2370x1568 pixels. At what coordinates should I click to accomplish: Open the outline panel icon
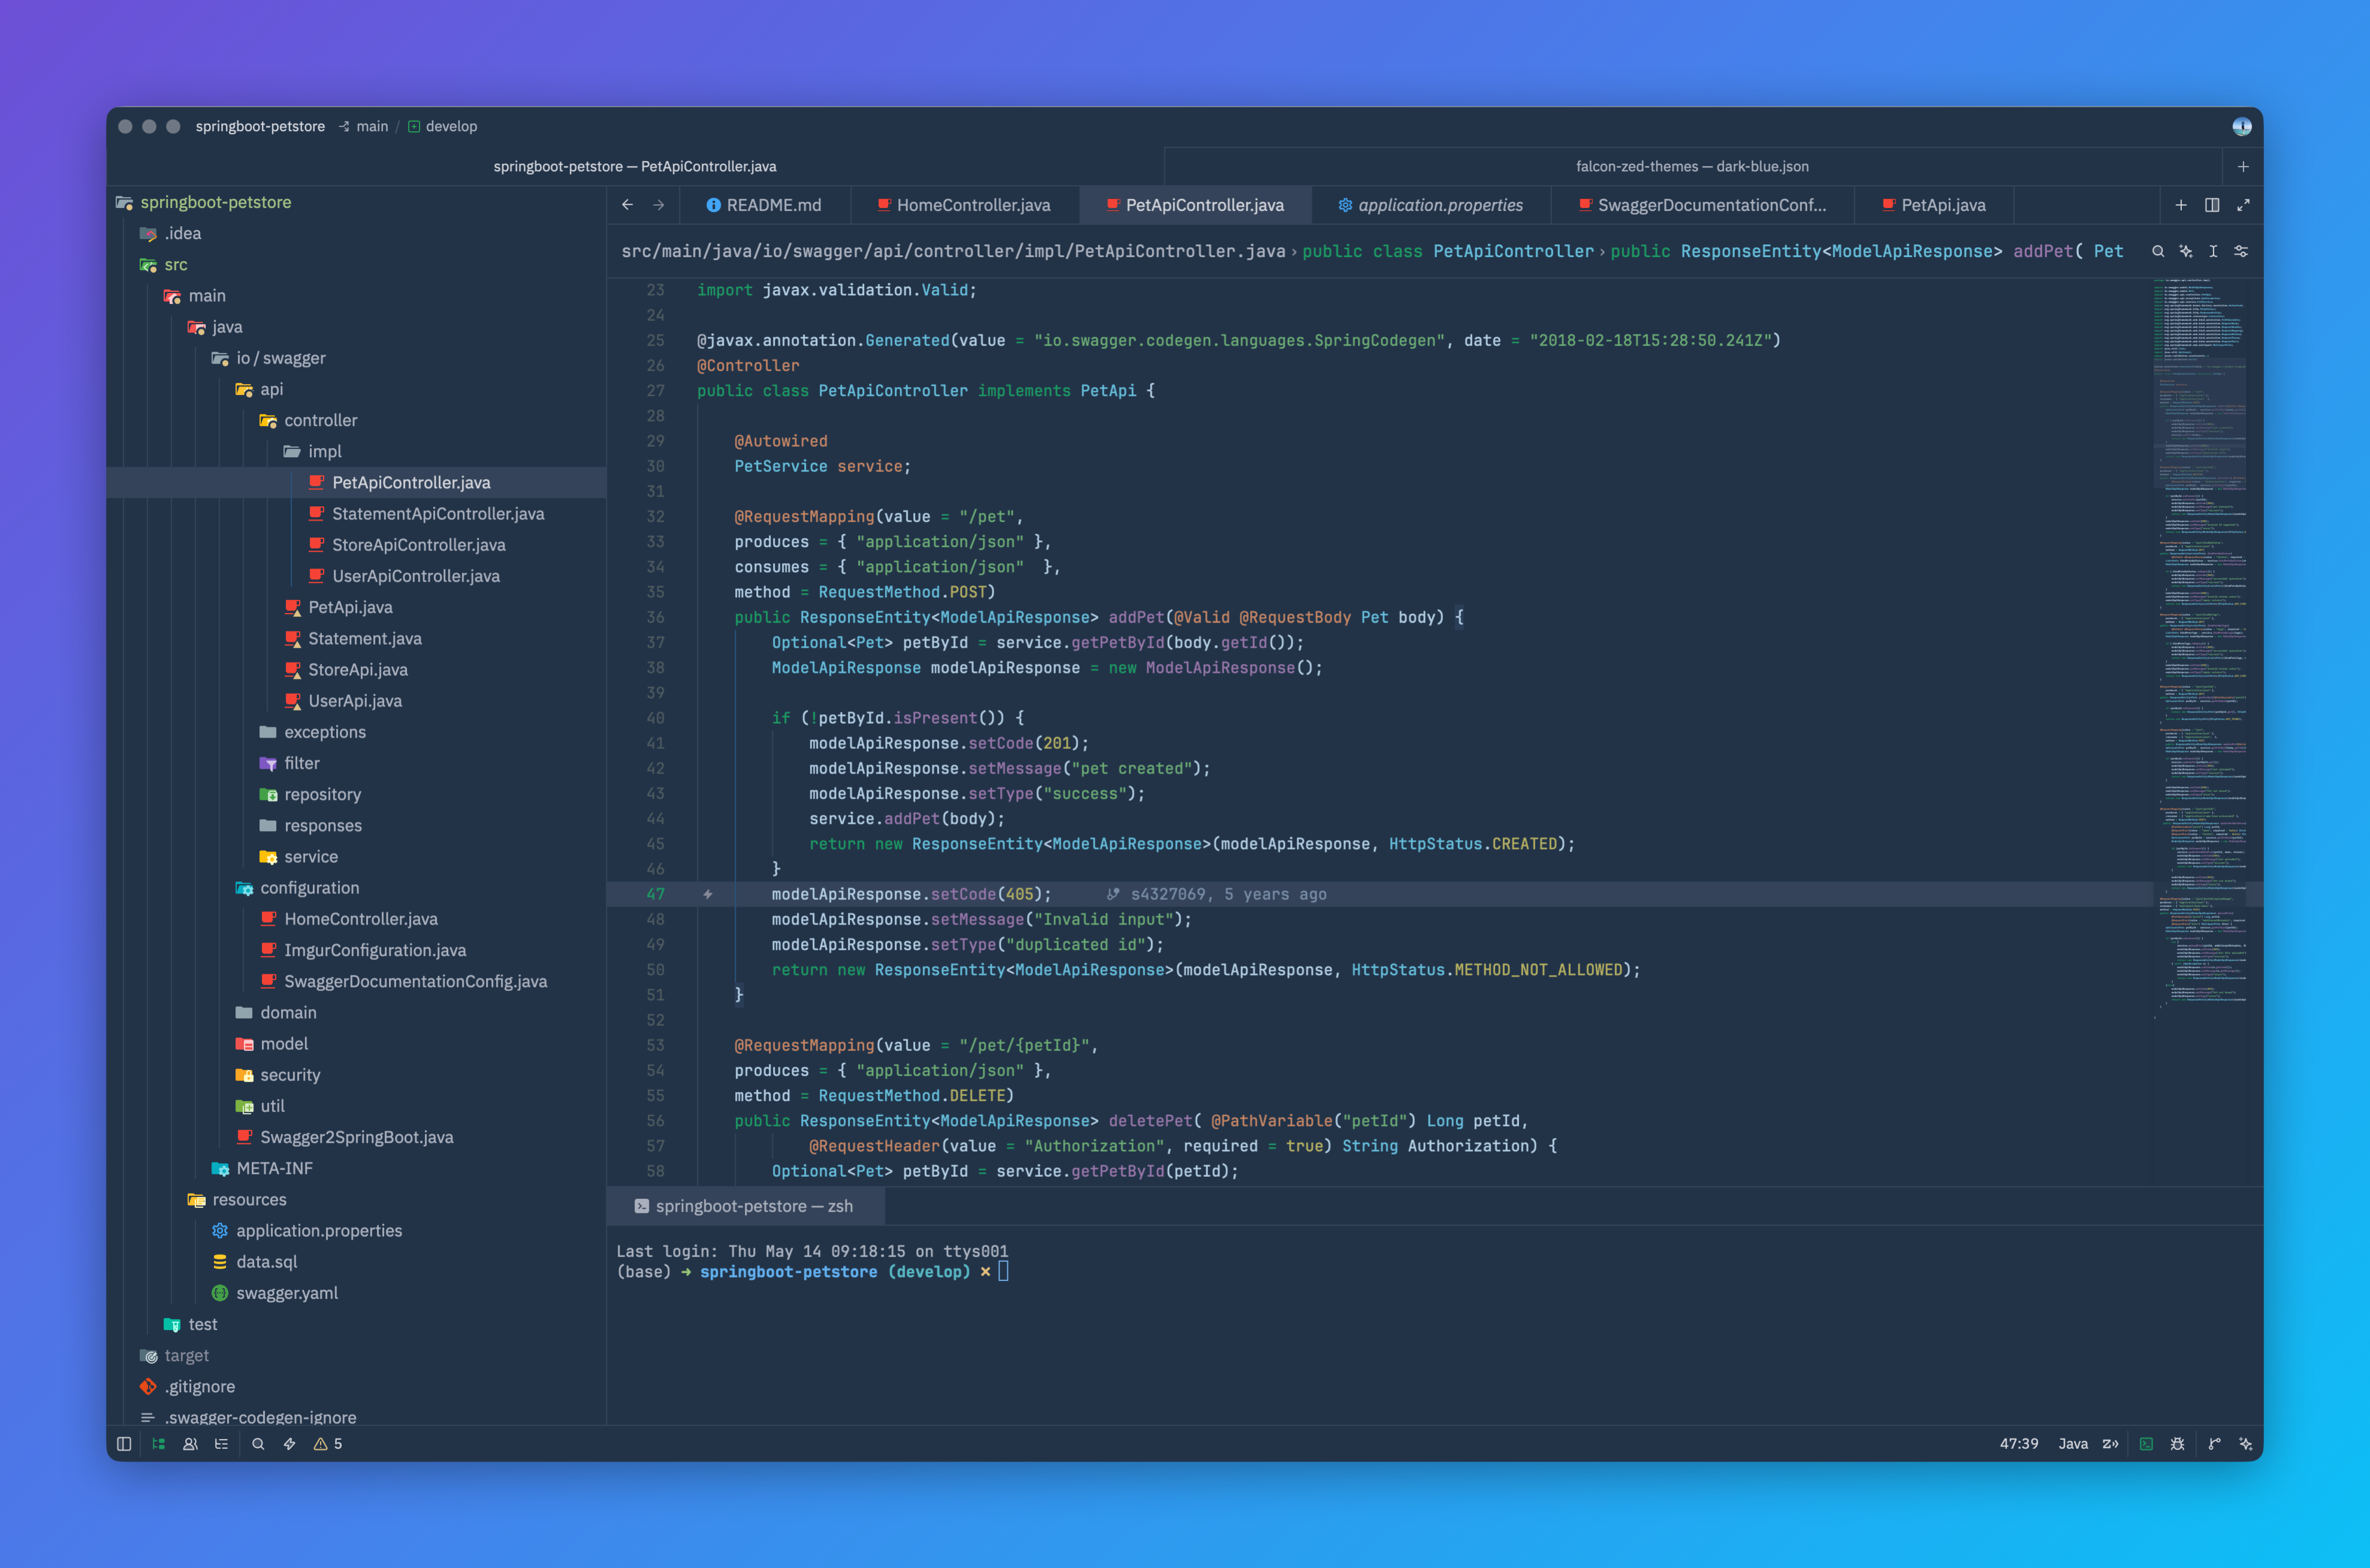click(x=221, y=1443)
